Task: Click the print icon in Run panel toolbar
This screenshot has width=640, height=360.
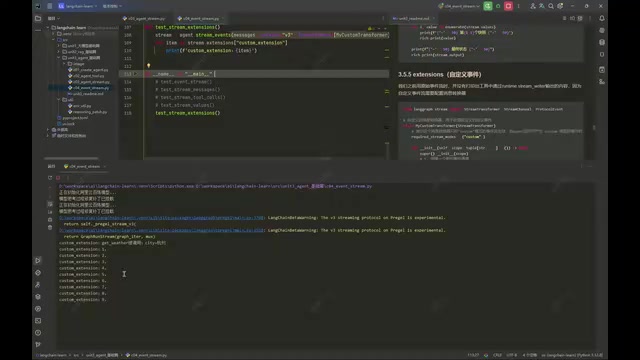Action: tap(50, 220)
